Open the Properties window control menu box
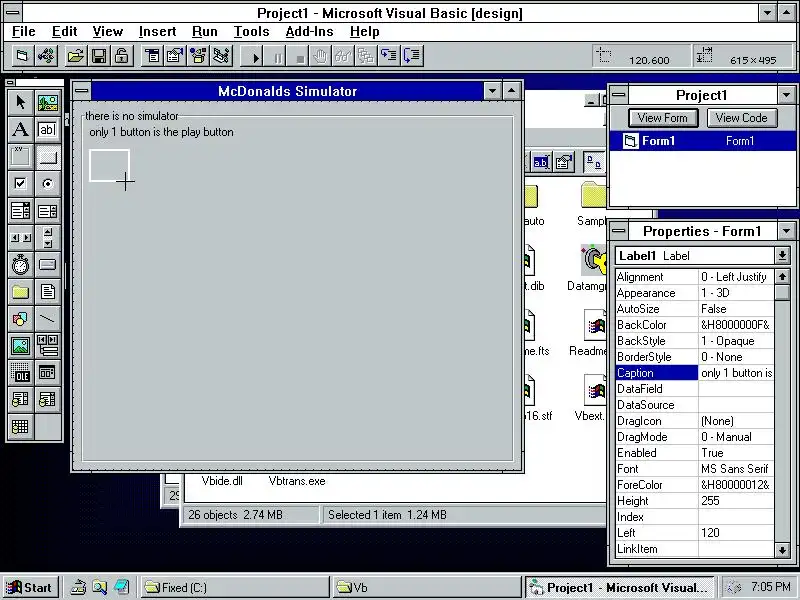800x600 pixels. click(618, 231)
